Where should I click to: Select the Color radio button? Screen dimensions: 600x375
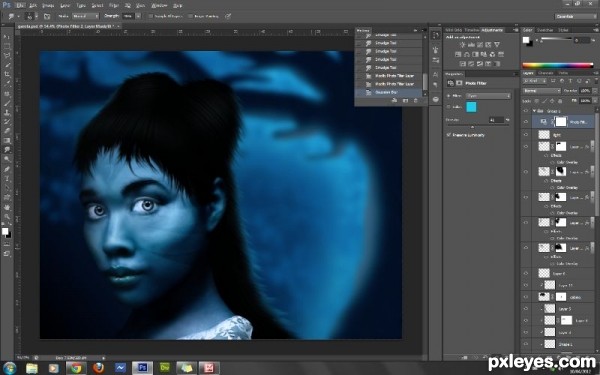[448, 107]
